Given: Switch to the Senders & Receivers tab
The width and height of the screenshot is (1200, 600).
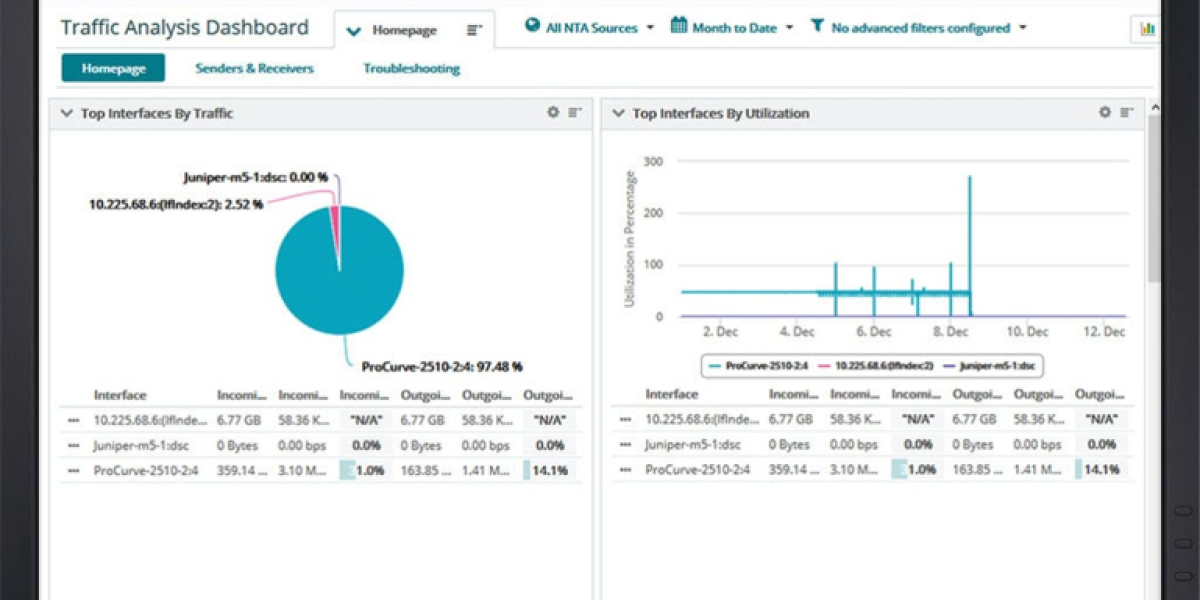Looking at the screenshot, I should [252, 68].
